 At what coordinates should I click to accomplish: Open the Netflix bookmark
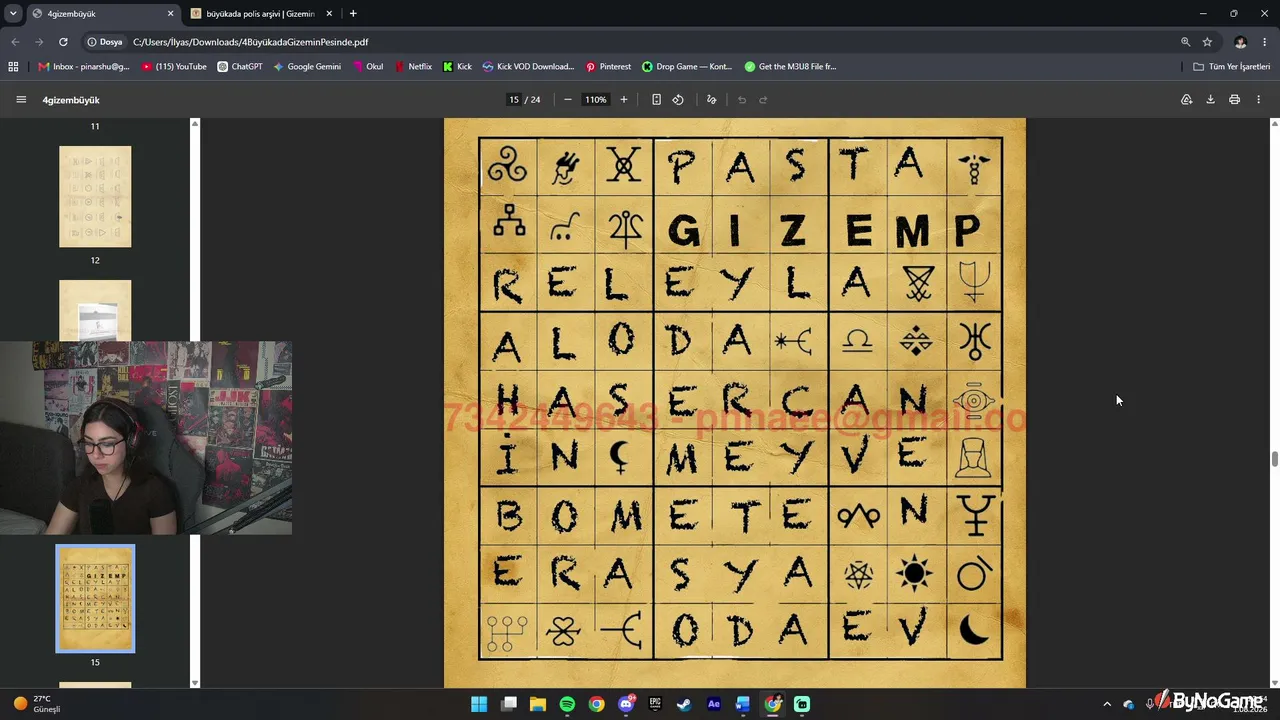(x=413, y=67)
